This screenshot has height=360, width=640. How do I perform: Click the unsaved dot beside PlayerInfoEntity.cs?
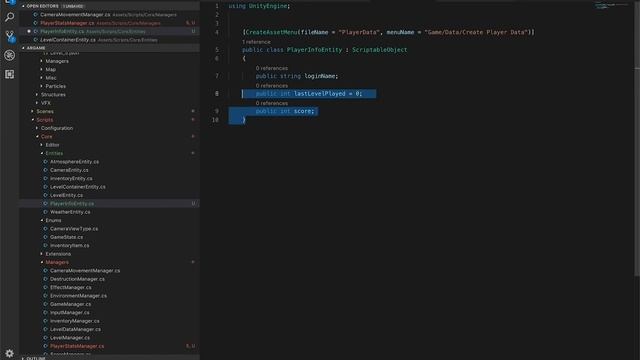pos(29,31)
